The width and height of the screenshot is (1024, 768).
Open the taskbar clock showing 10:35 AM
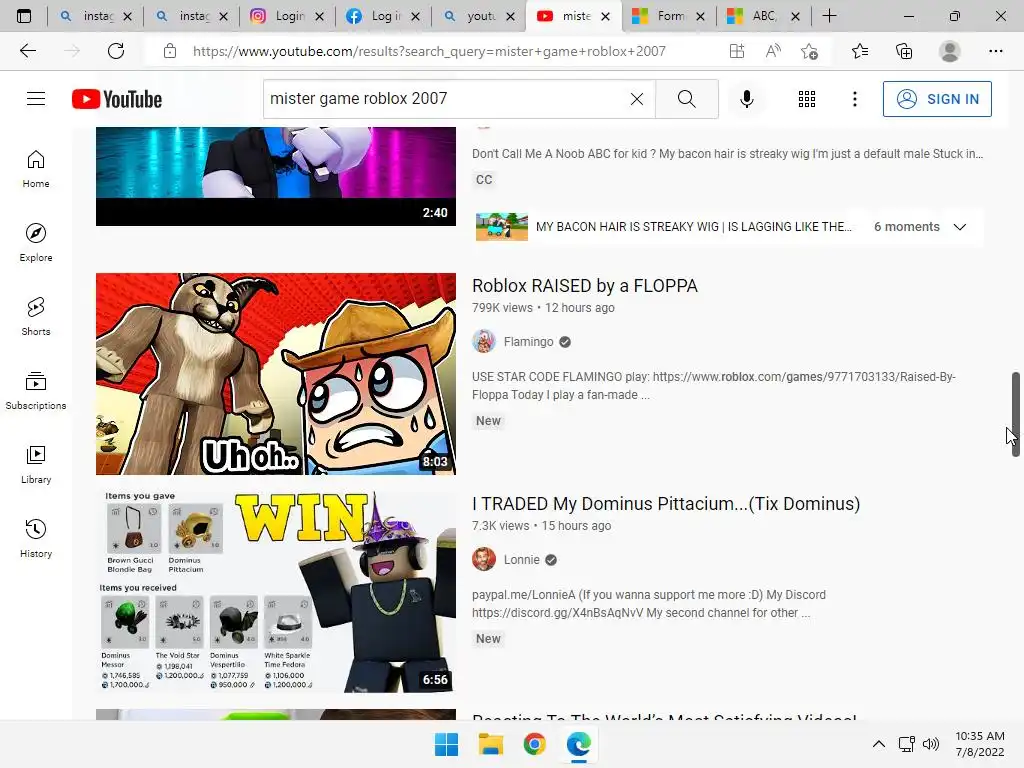tap(980, 744)
